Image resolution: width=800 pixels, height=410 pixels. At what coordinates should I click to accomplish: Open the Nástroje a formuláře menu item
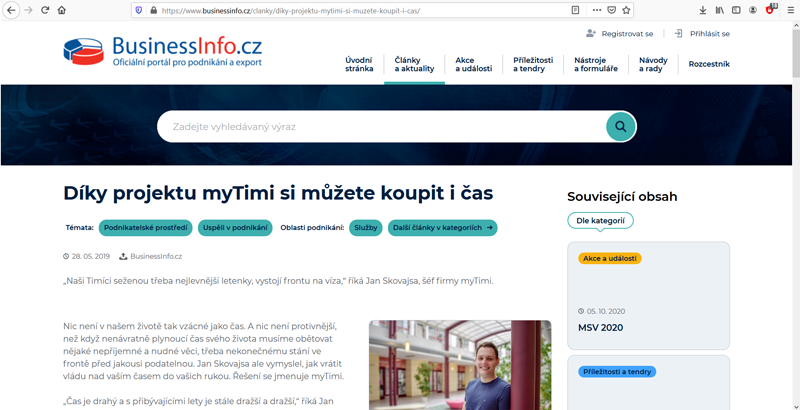(596, 64)
